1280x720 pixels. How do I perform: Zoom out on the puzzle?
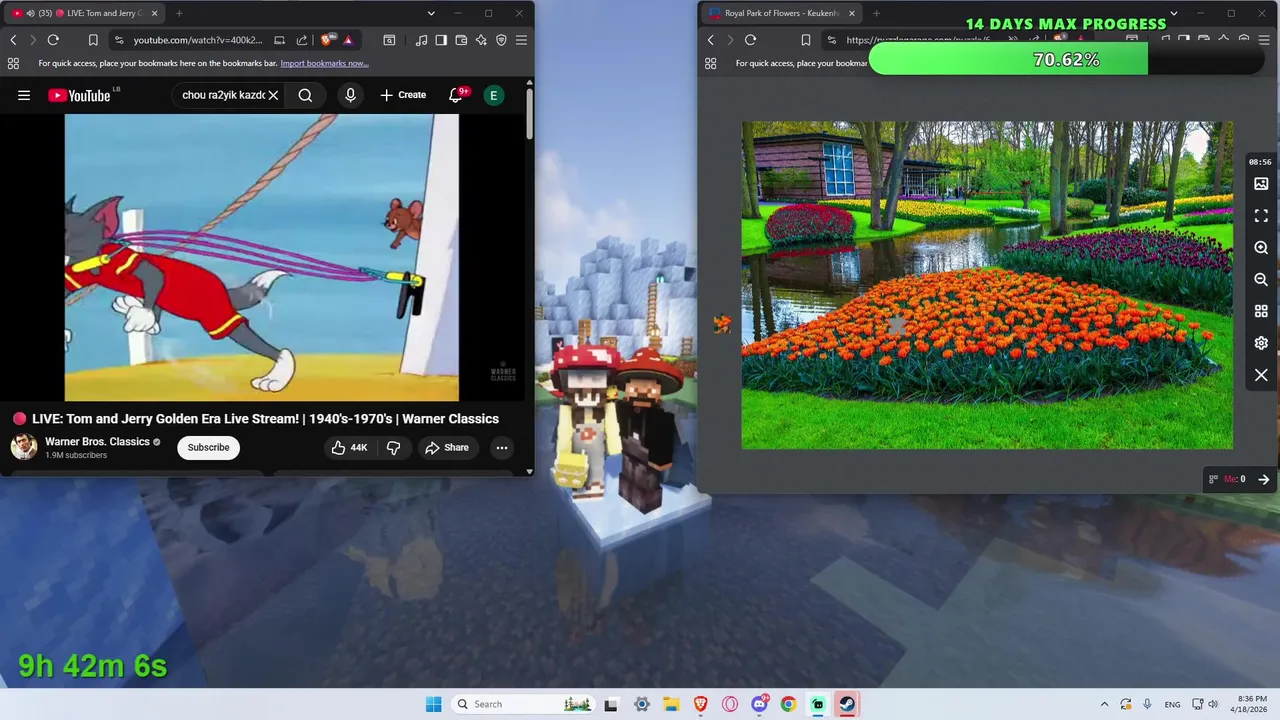point(1261,280)
